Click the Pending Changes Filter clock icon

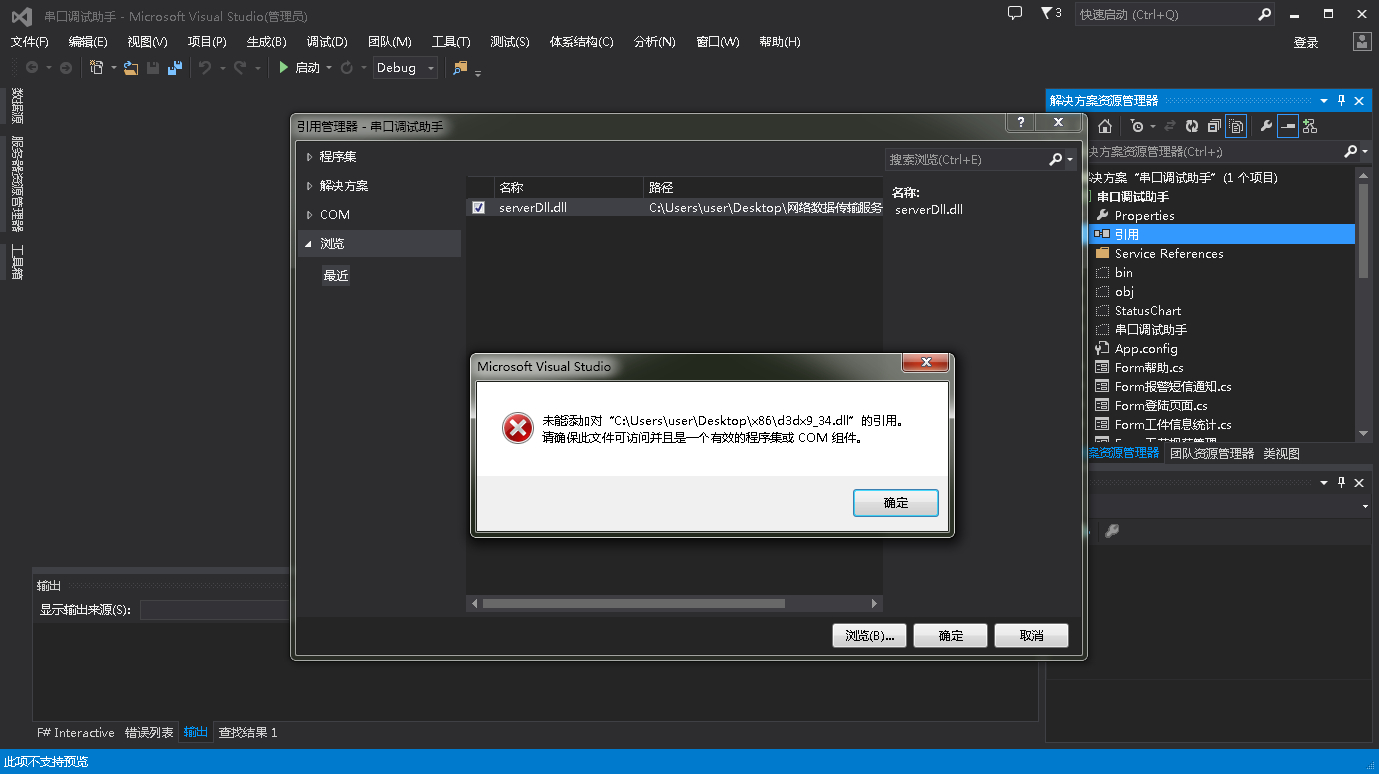pos(1137,126)
